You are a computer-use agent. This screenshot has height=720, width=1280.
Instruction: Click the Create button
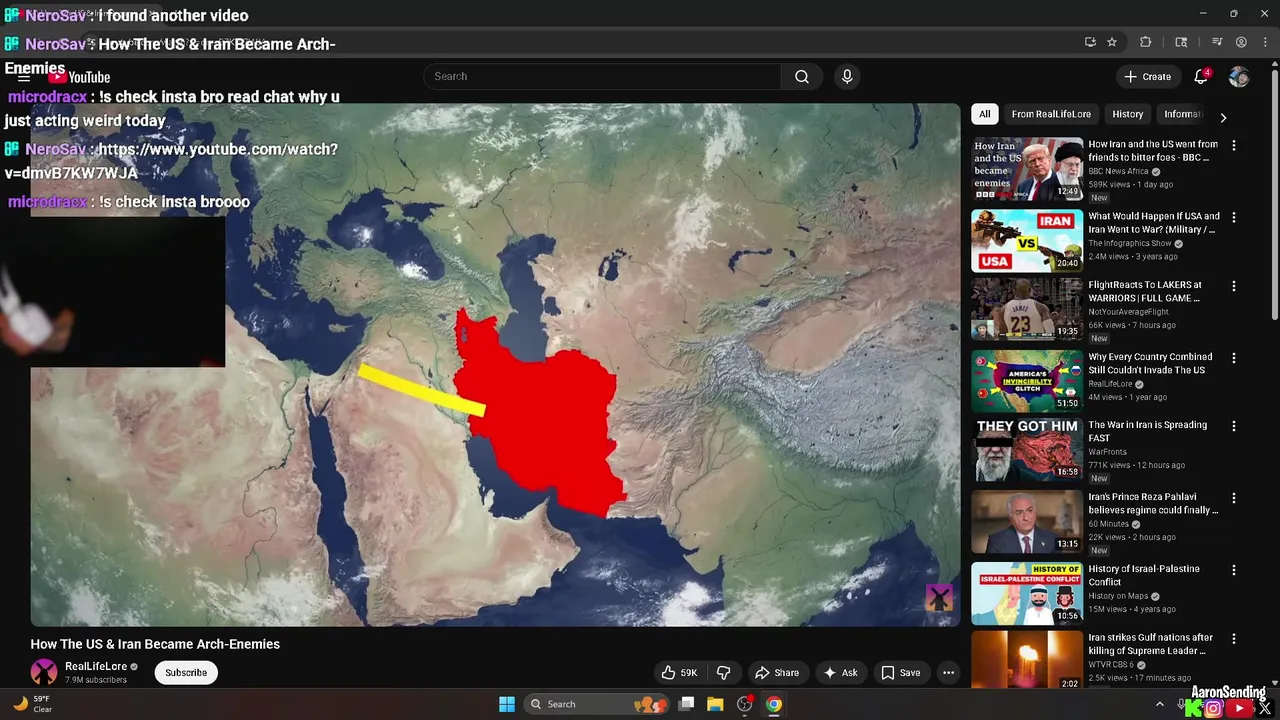(1148, 77)
